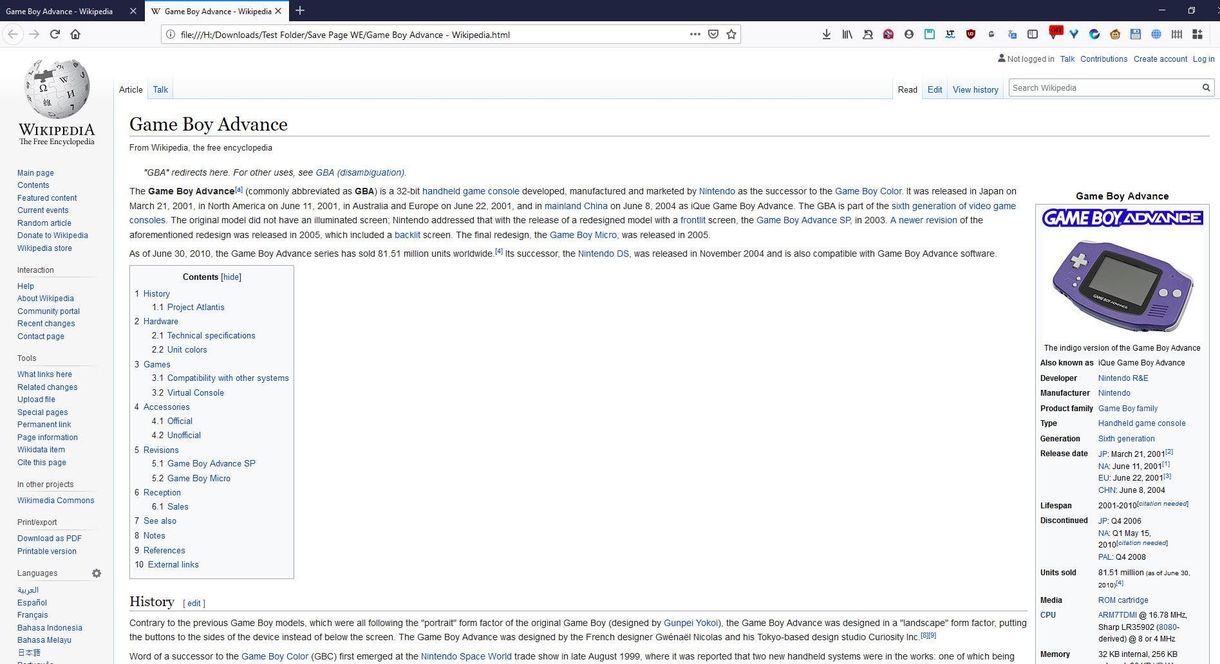Select the Read tab
The width and height of the screenshot is (1220, 664).
click(907, 90)
